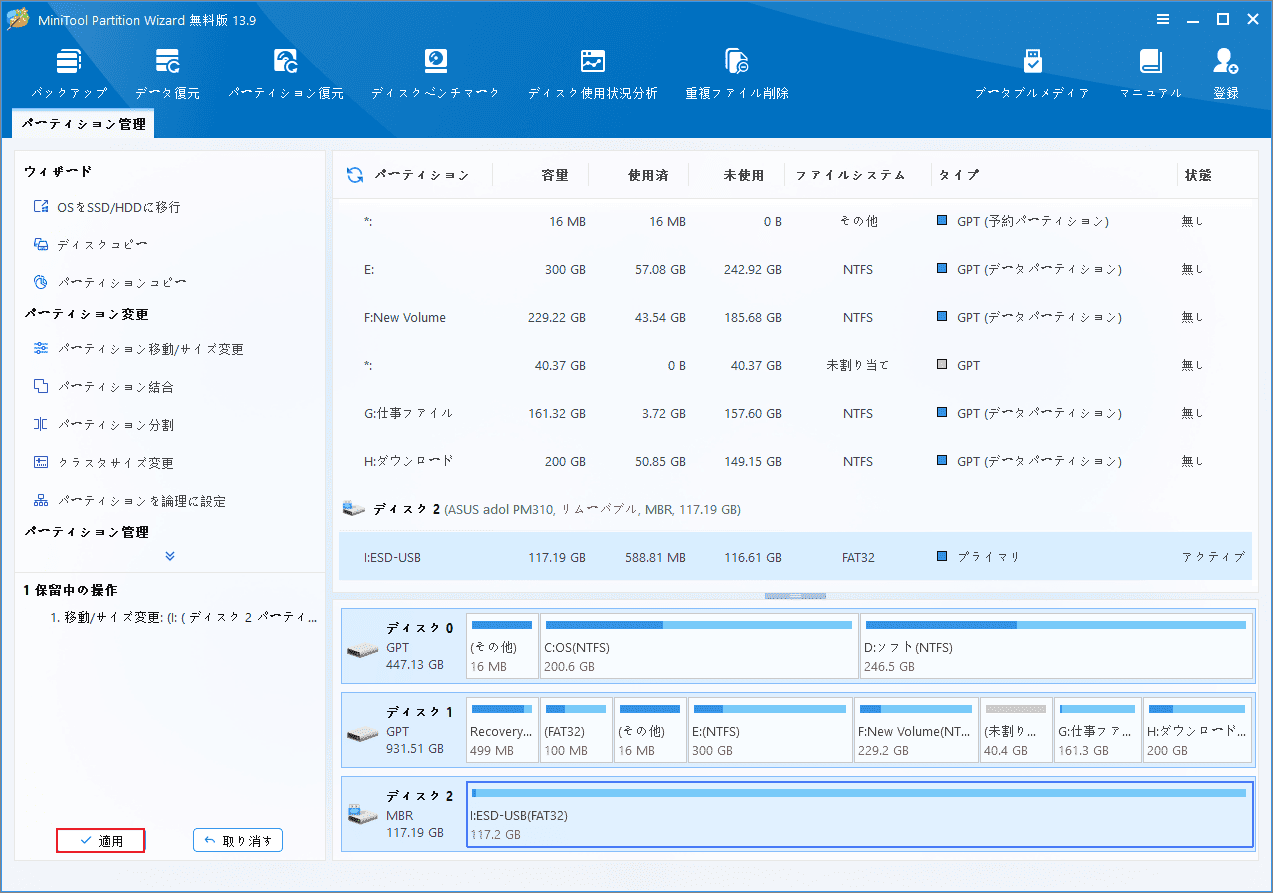Click ディスク 1 drive icon in disk map
1273x893 pixels.
pos(362,734)
